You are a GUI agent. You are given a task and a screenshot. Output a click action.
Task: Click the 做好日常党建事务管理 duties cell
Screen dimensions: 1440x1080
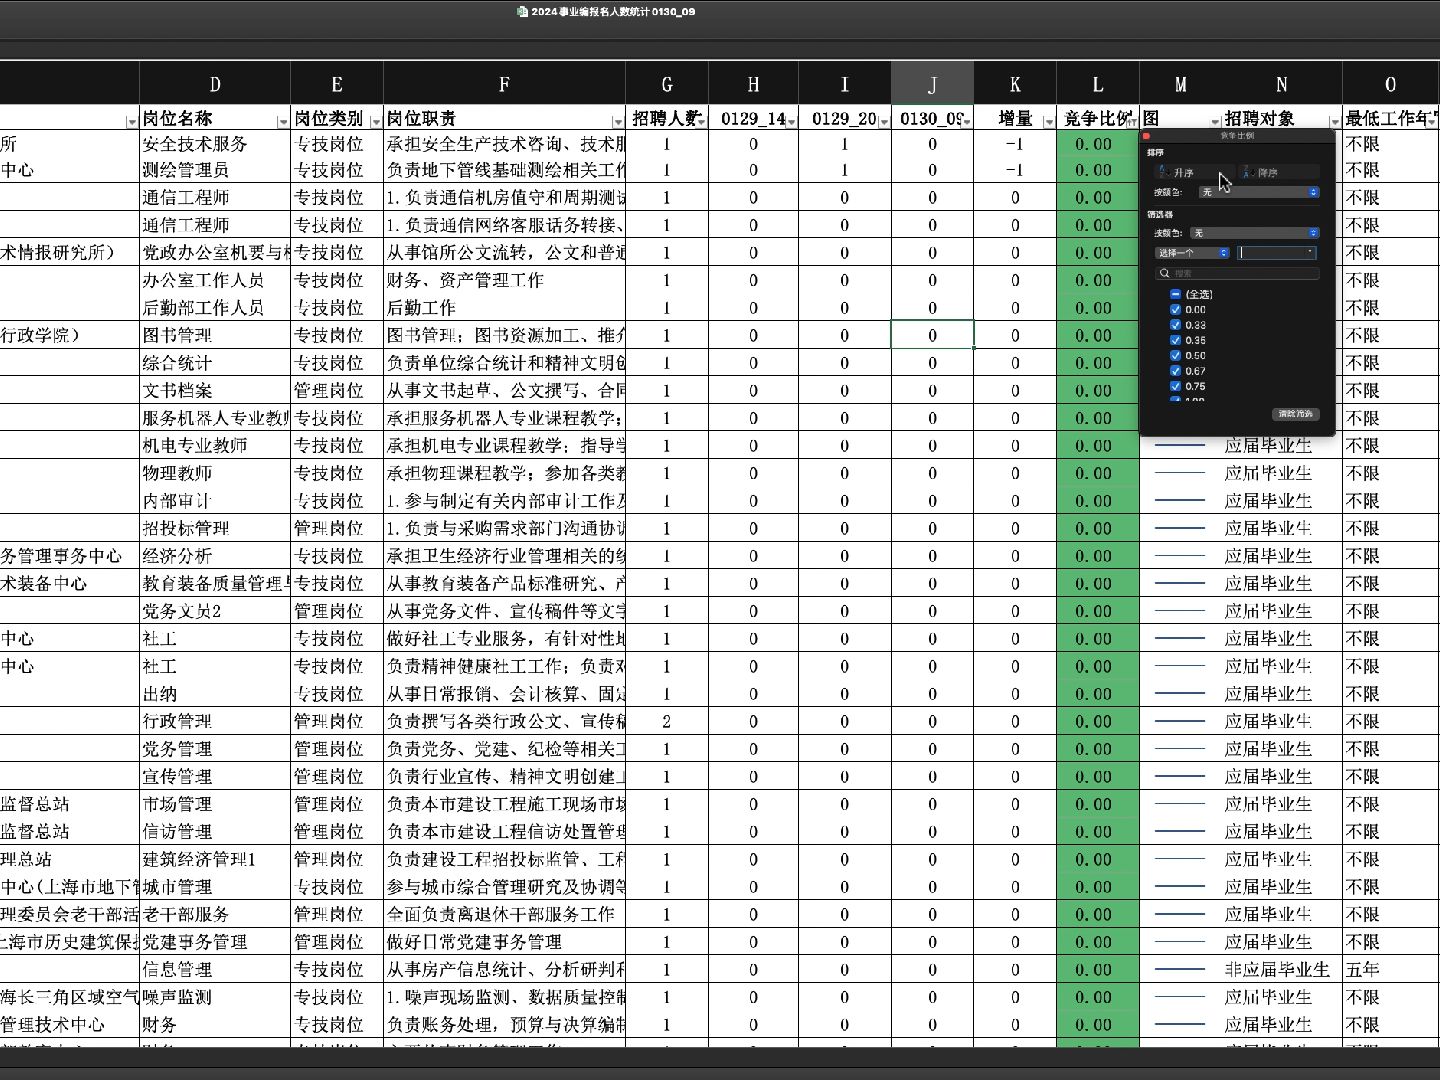pyautogui.click(x=504, y=942)
